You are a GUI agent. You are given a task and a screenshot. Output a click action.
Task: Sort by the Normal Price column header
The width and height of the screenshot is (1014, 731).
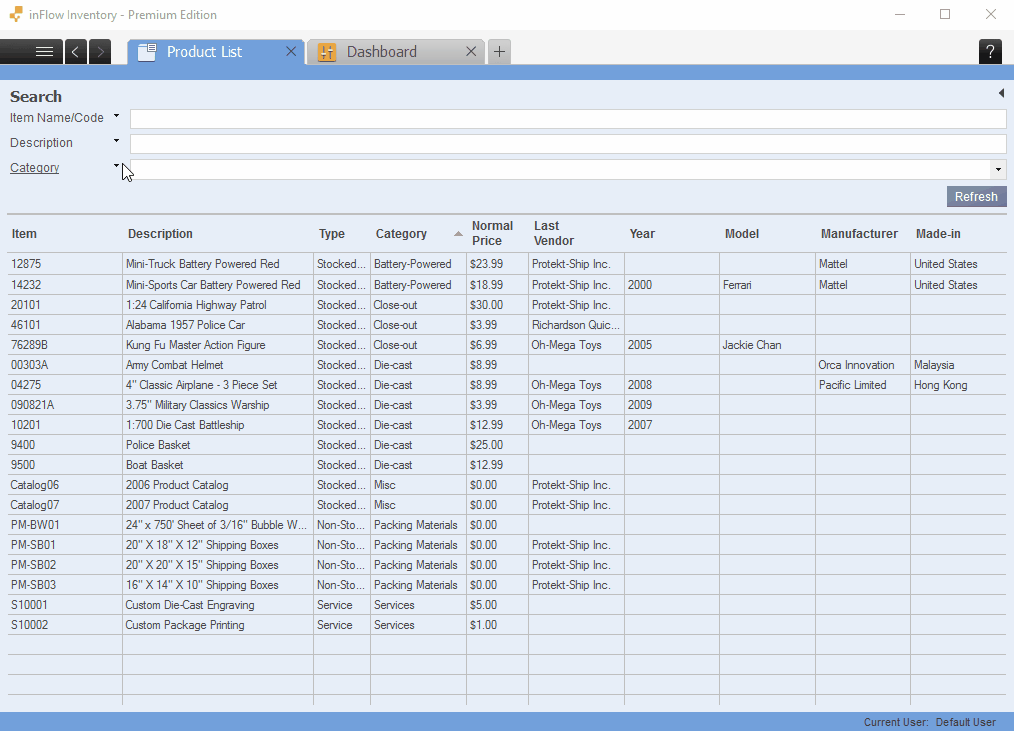click(x=492, y=233)
